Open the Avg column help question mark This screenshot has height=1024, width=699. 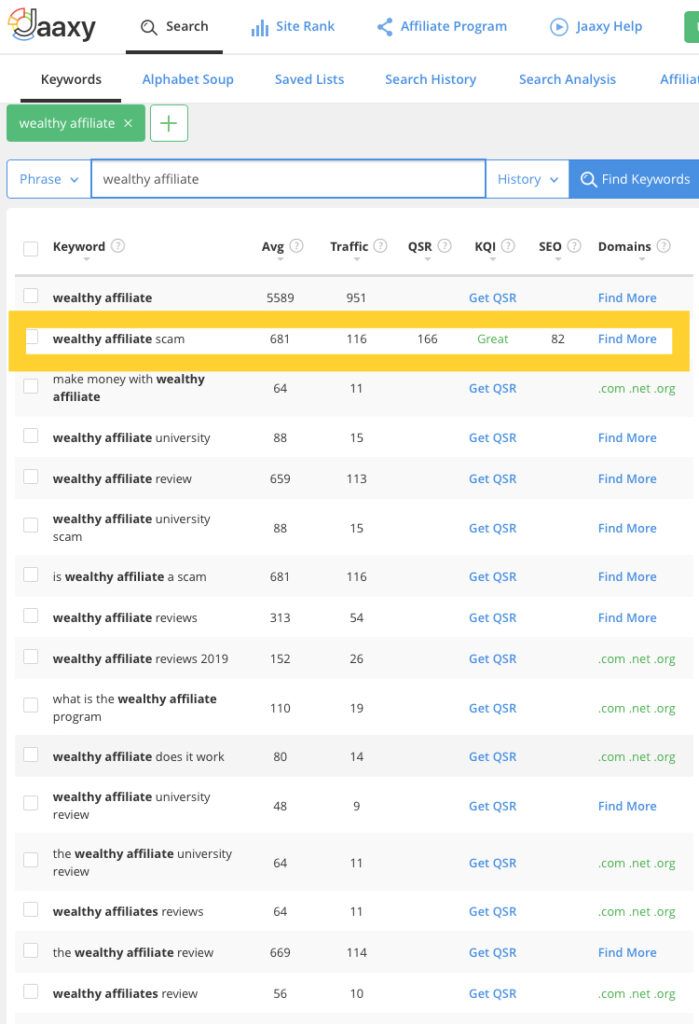[296, 246]
